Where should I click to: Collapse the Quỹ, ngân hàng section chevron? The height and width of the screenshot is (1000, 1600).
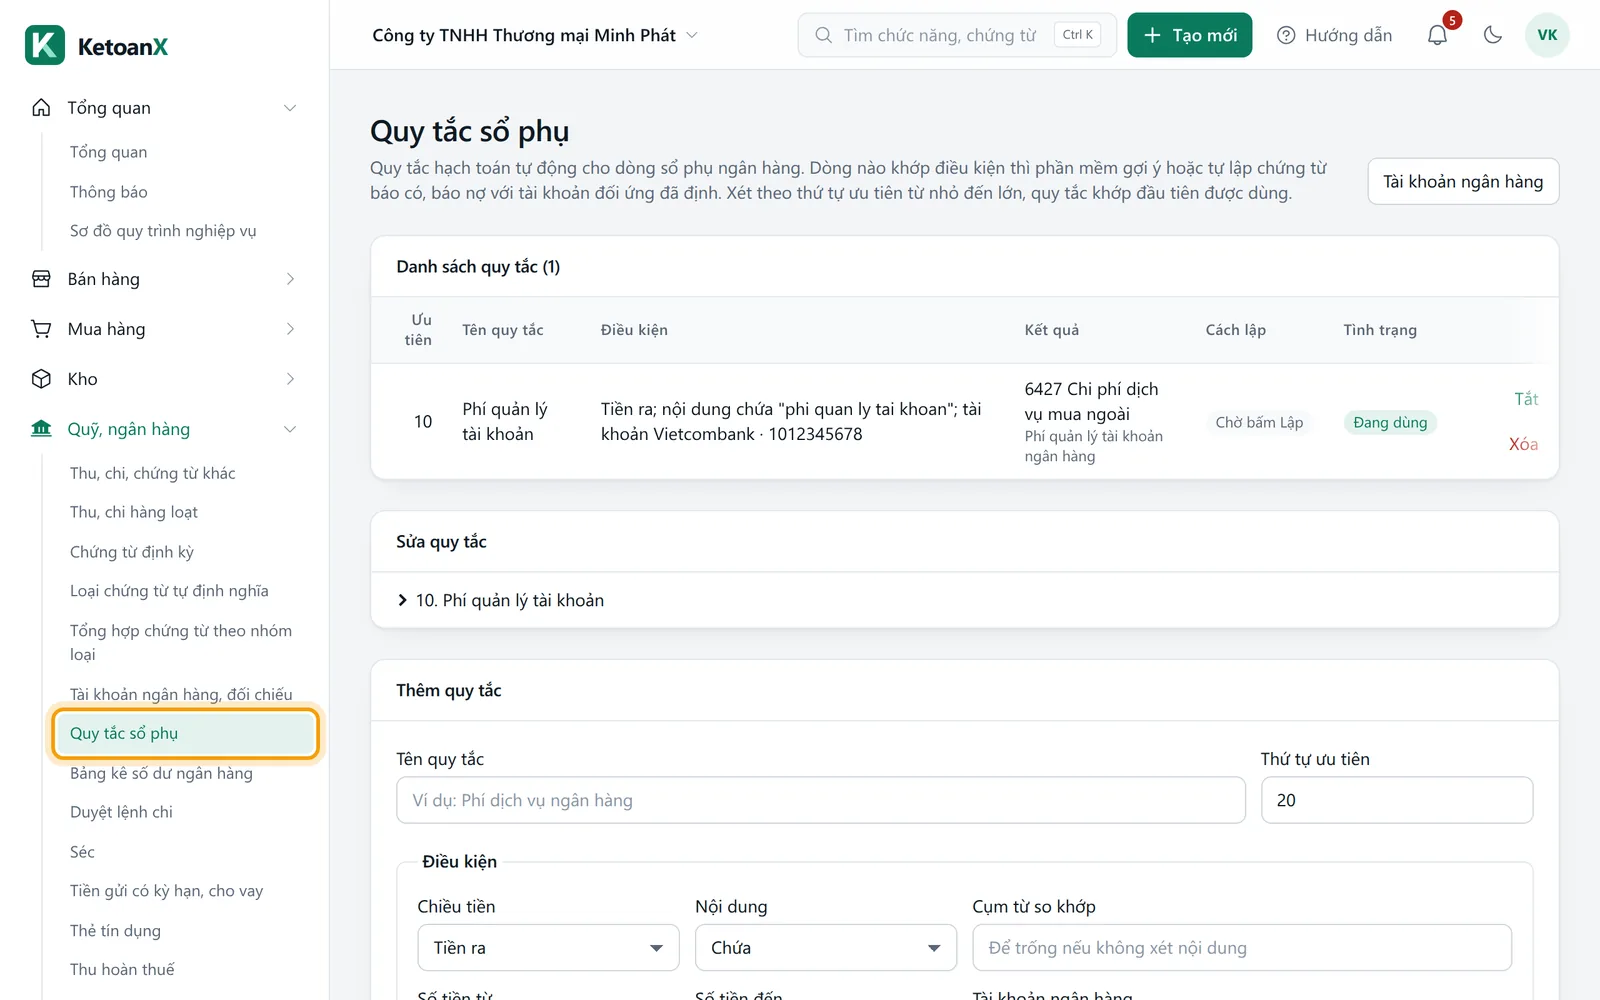coord(290,429)
